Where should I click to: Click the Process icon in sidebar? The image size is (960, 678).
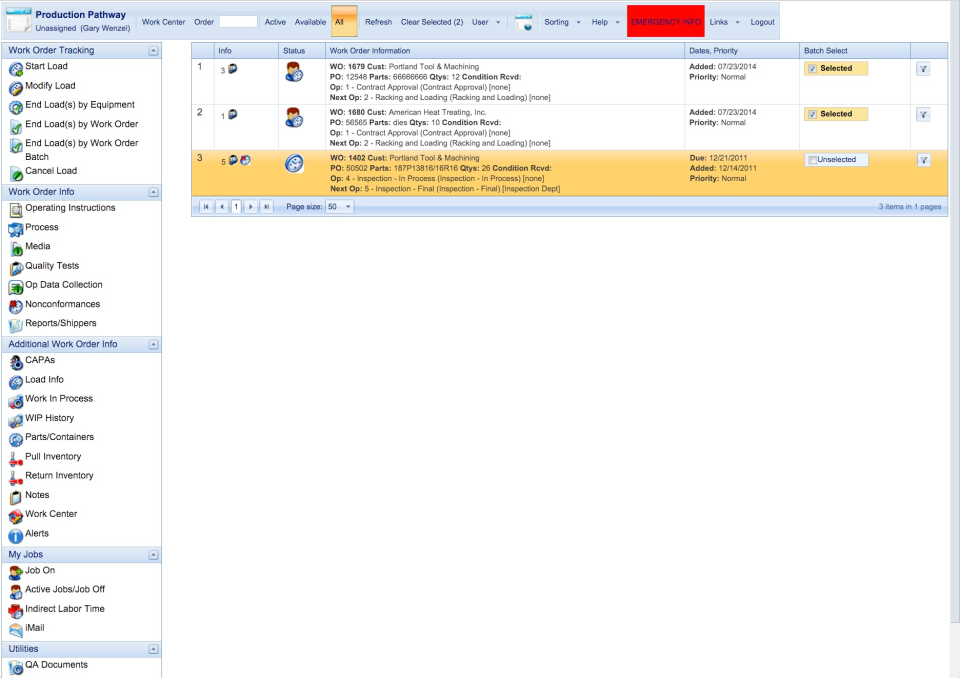tap(15, 230)
